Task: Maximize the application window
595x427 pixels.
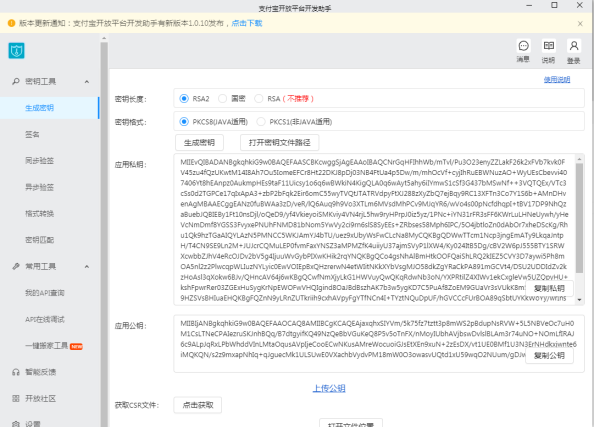Action: (x=554, y=5)
